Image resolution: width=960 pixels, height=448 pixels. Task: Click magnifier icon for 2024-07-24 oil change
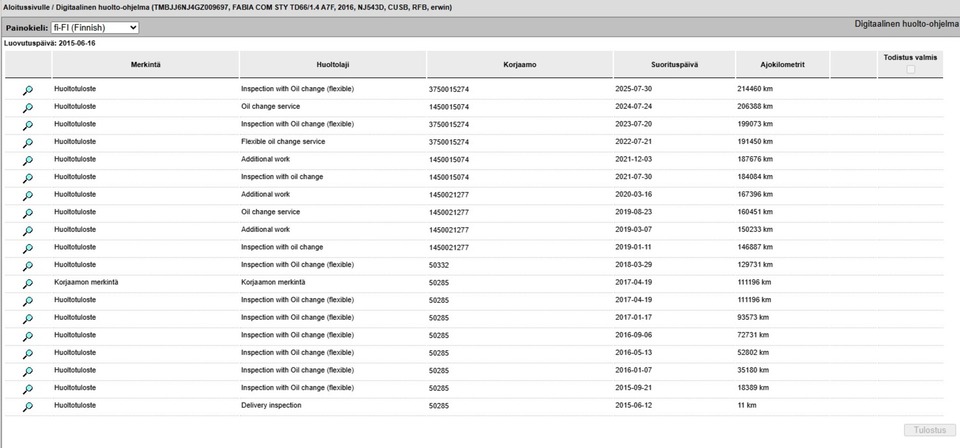click(x=28, y=107)
